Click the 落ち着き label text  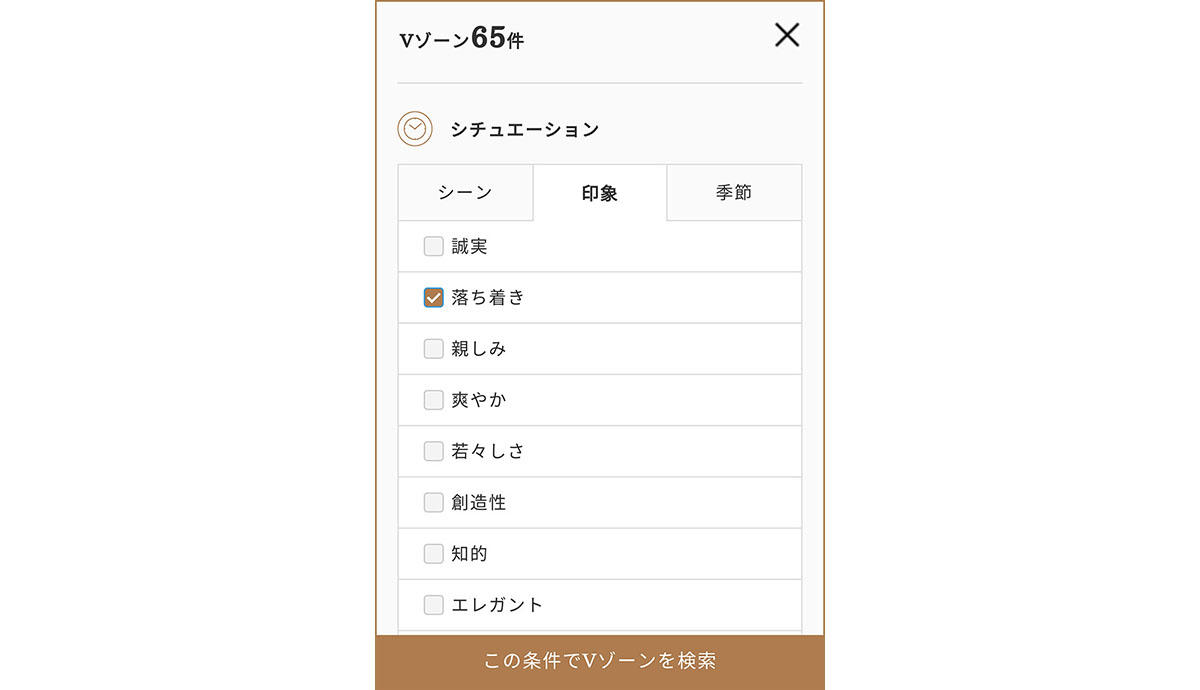click(x=488, y=298)
